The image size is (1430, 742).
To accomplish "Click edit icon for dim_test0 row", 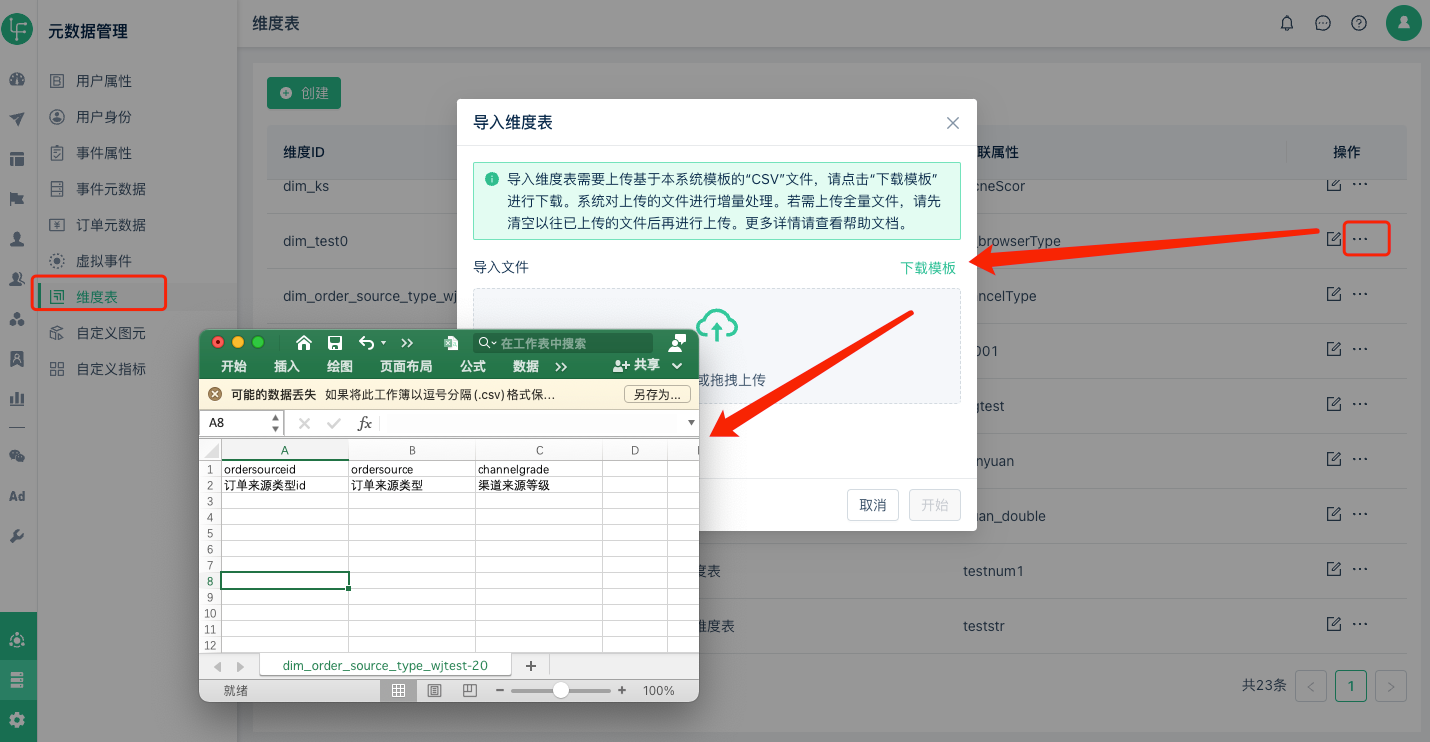I will [1333, 239].
